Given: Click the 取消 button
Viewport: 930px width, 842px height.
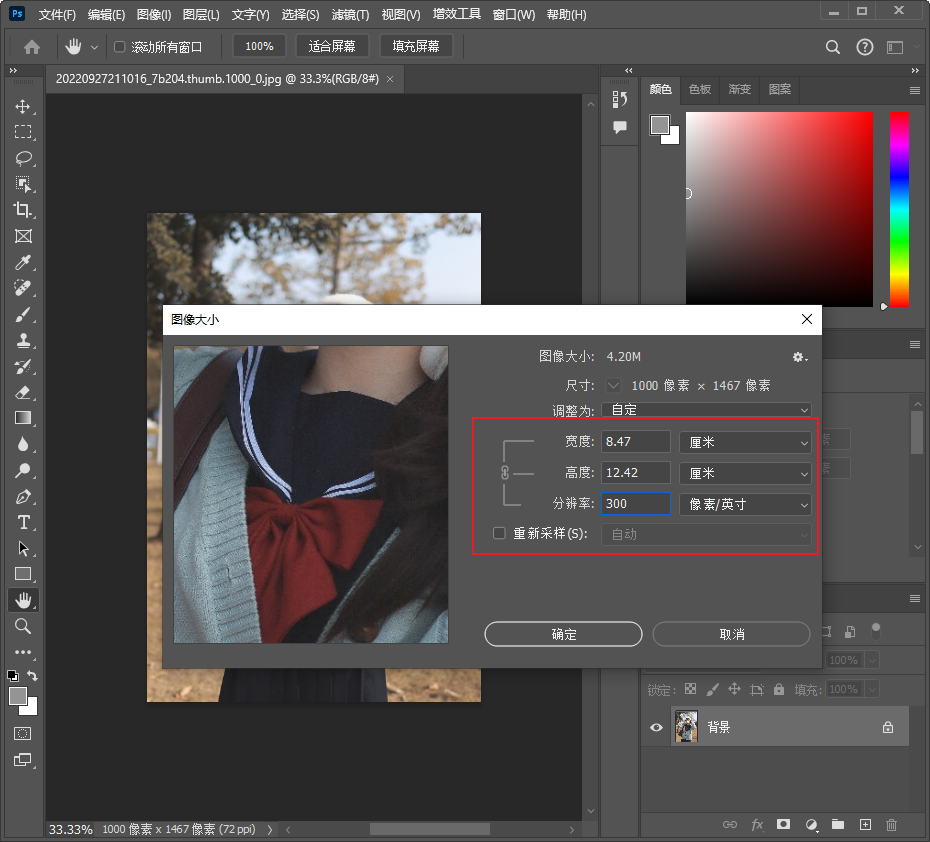Looking at the screenshot, I should point(731,634).
